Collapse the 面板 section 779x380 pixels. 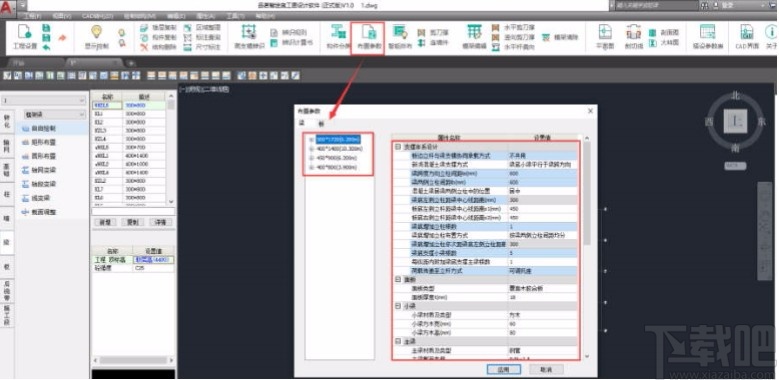398,280
